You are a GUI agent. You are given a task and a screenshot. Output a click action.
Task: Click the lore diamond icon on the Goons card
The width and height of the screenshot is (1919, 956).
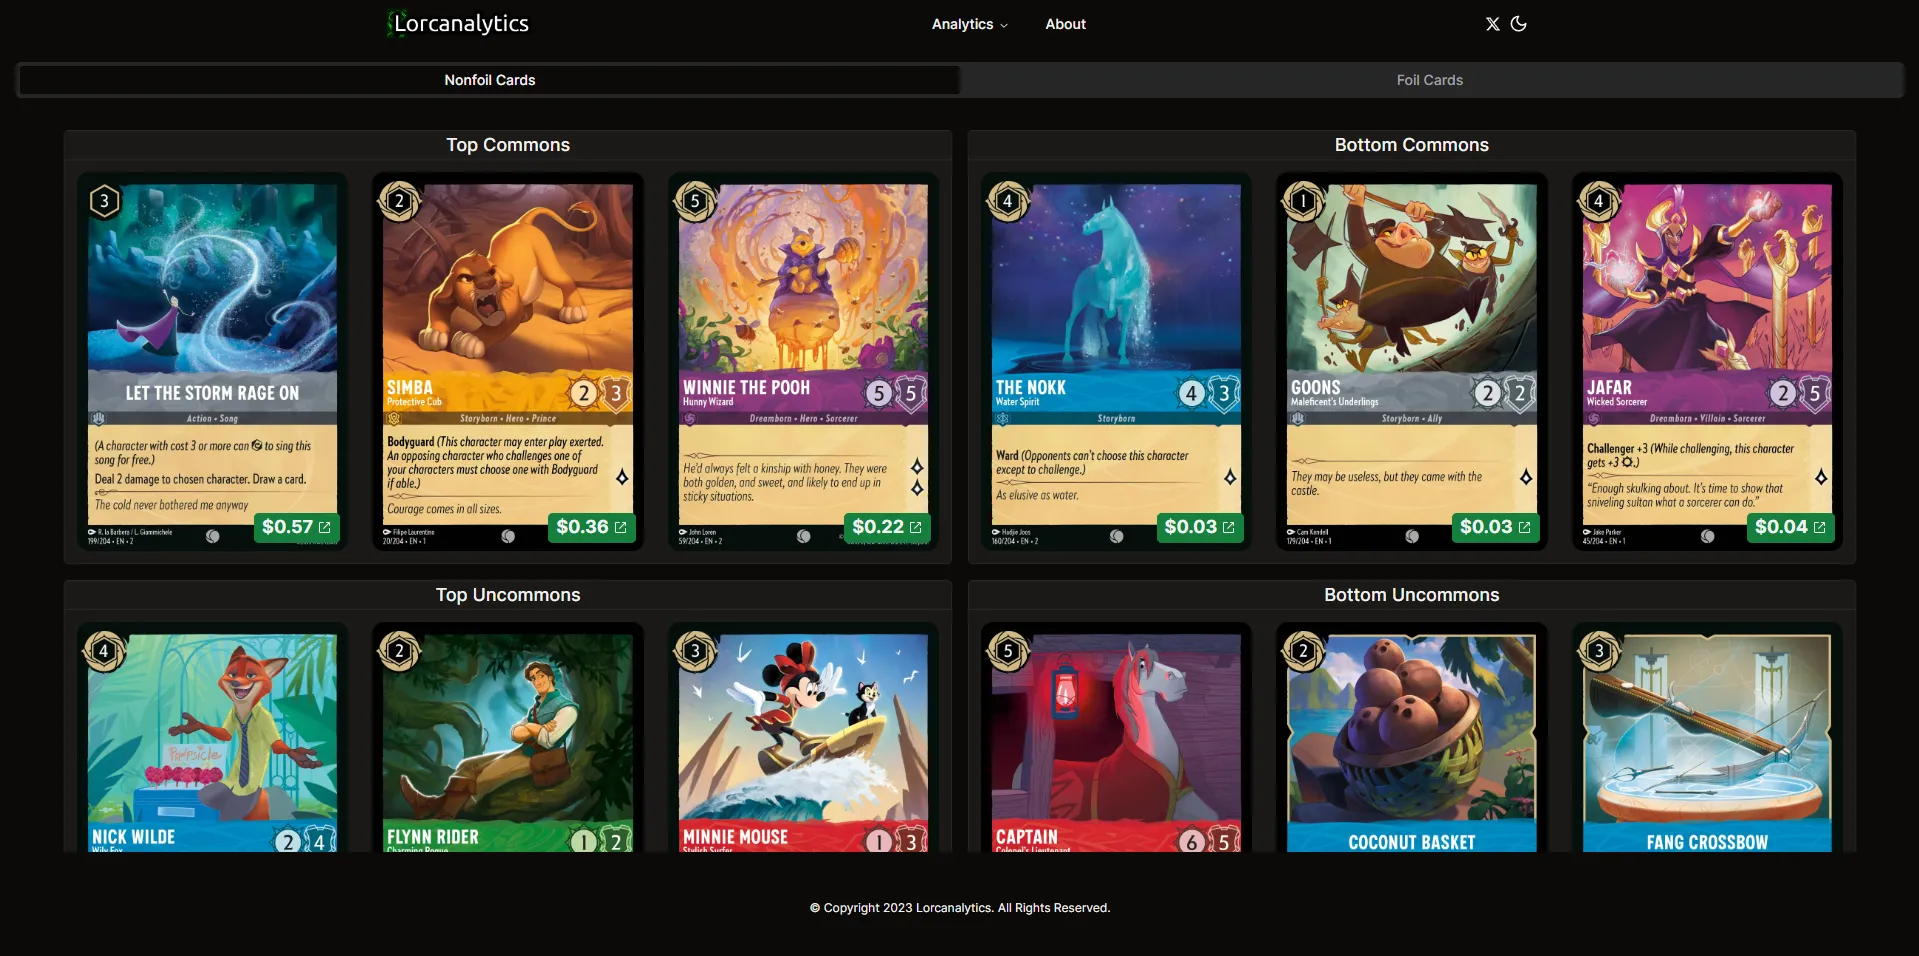pyautogui.click(x=1526, y=477)
